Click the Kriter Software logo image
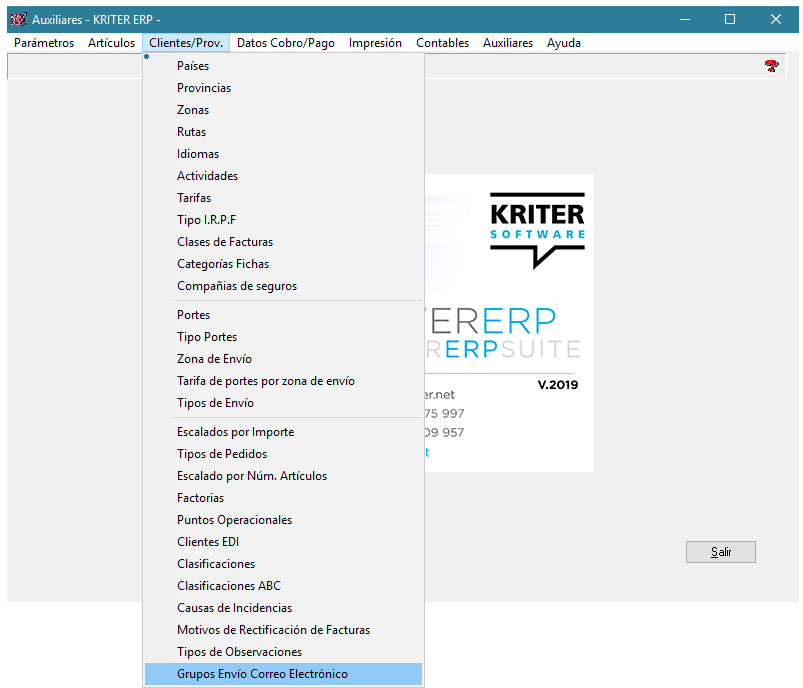The image size is (803, 688). (537, 231)
